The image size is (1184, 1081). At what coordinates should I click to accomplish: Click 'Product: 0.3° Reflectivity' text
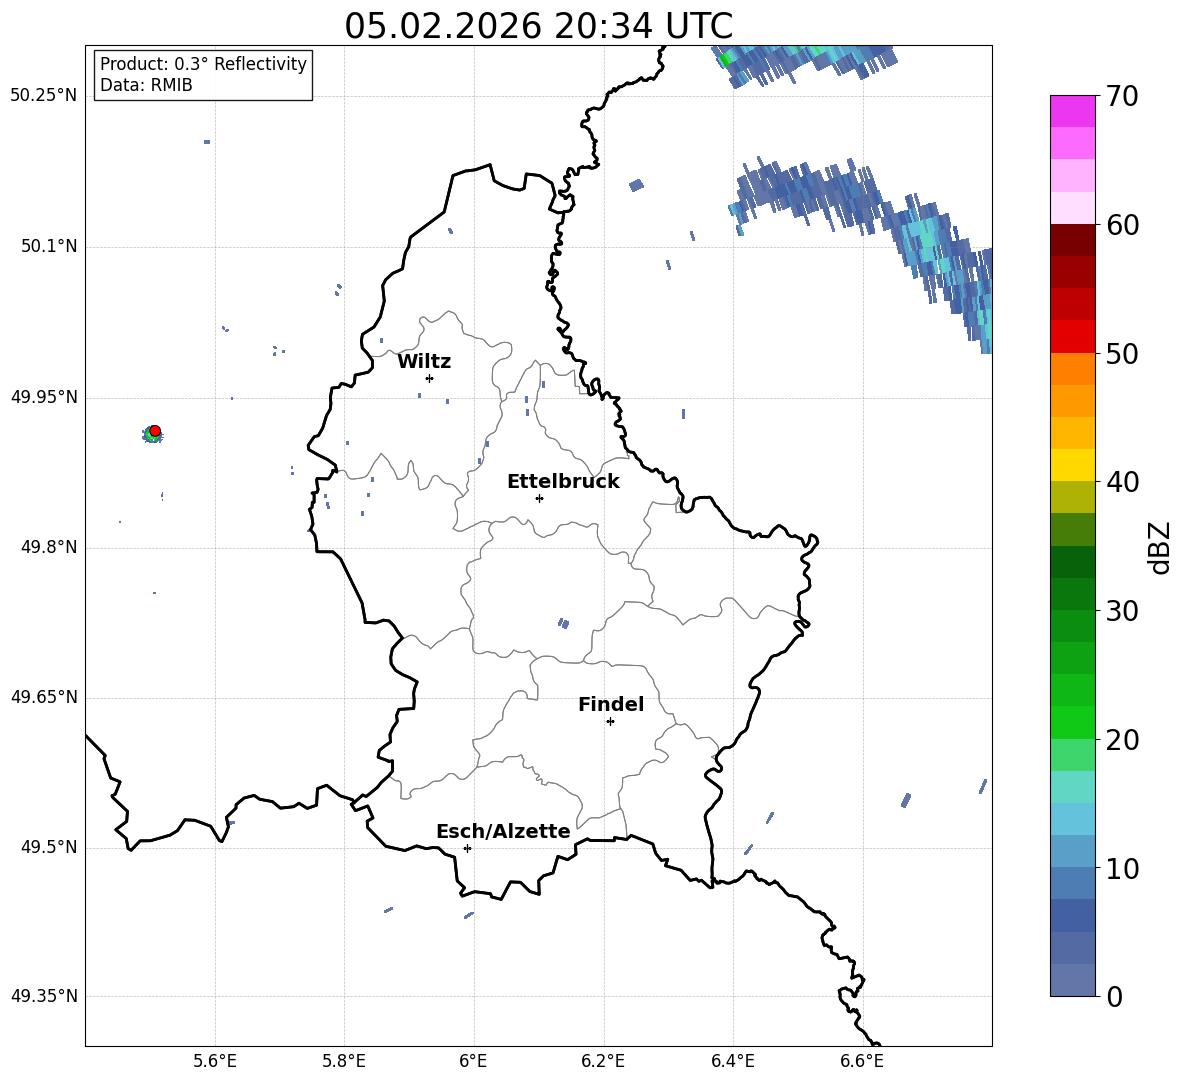(x=203, y=63)
